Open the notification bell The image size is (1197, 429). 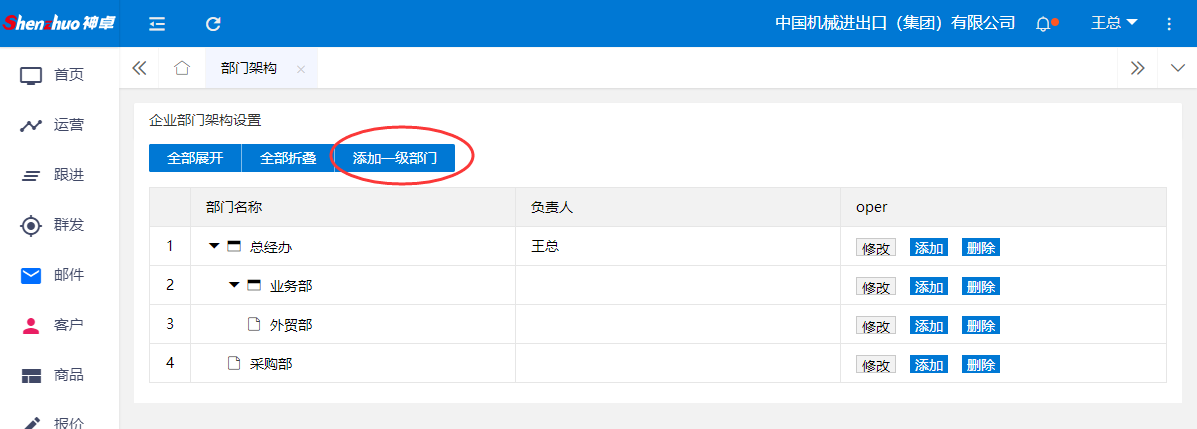(1044, 23)
